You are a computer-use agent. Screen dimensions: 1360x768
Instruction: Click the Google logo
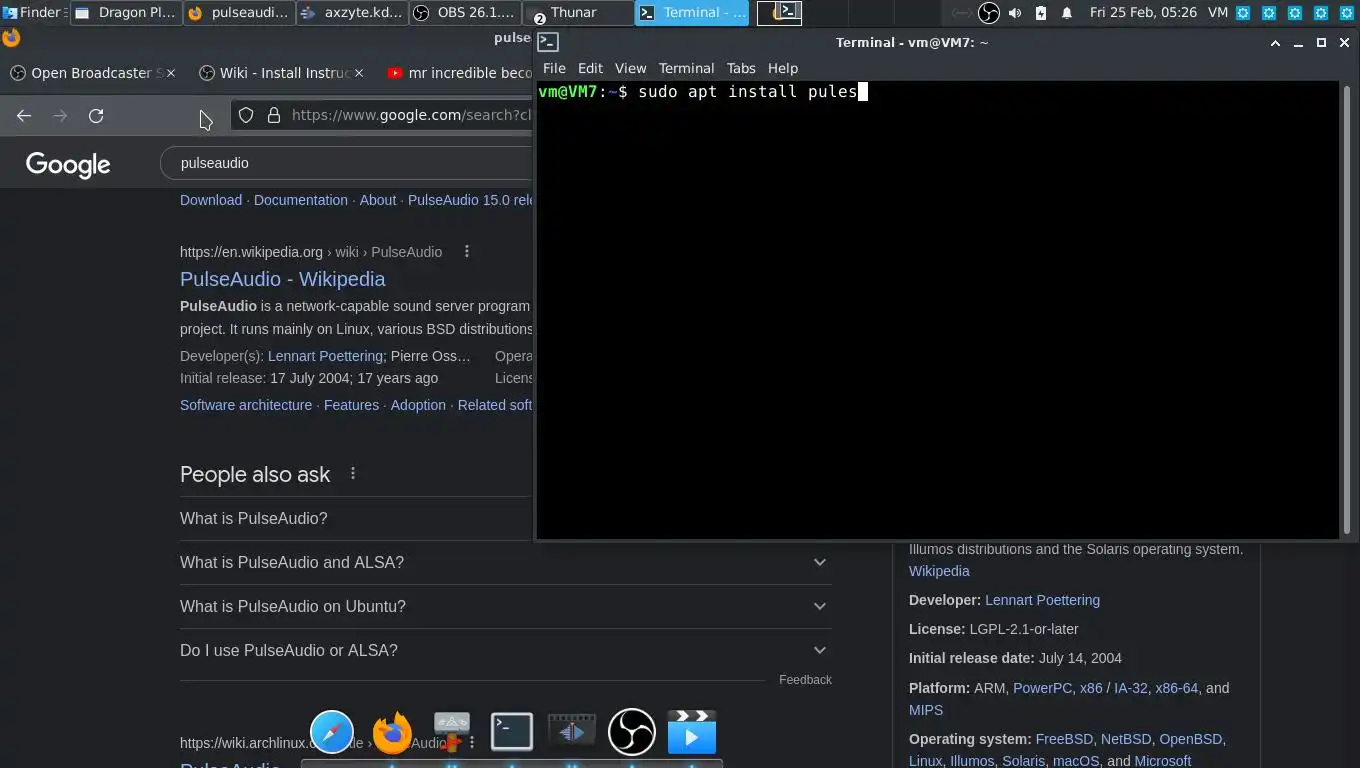click(68, 164)
